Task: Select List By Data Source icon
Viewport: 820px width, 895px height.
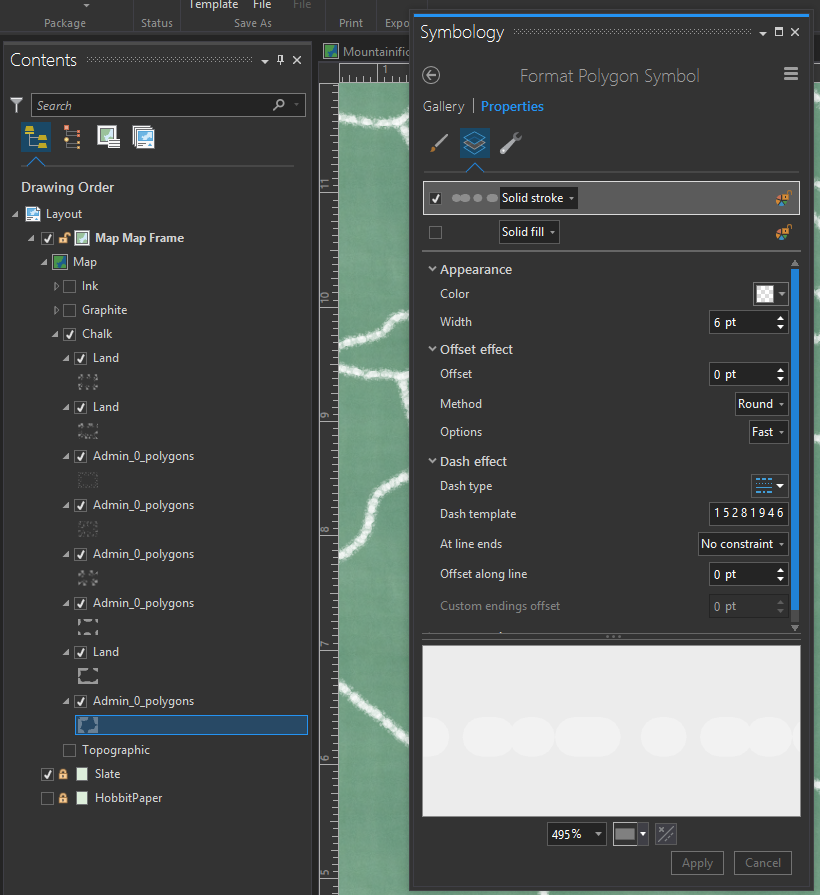Action: pyautogui.click(x=72, y=138)
